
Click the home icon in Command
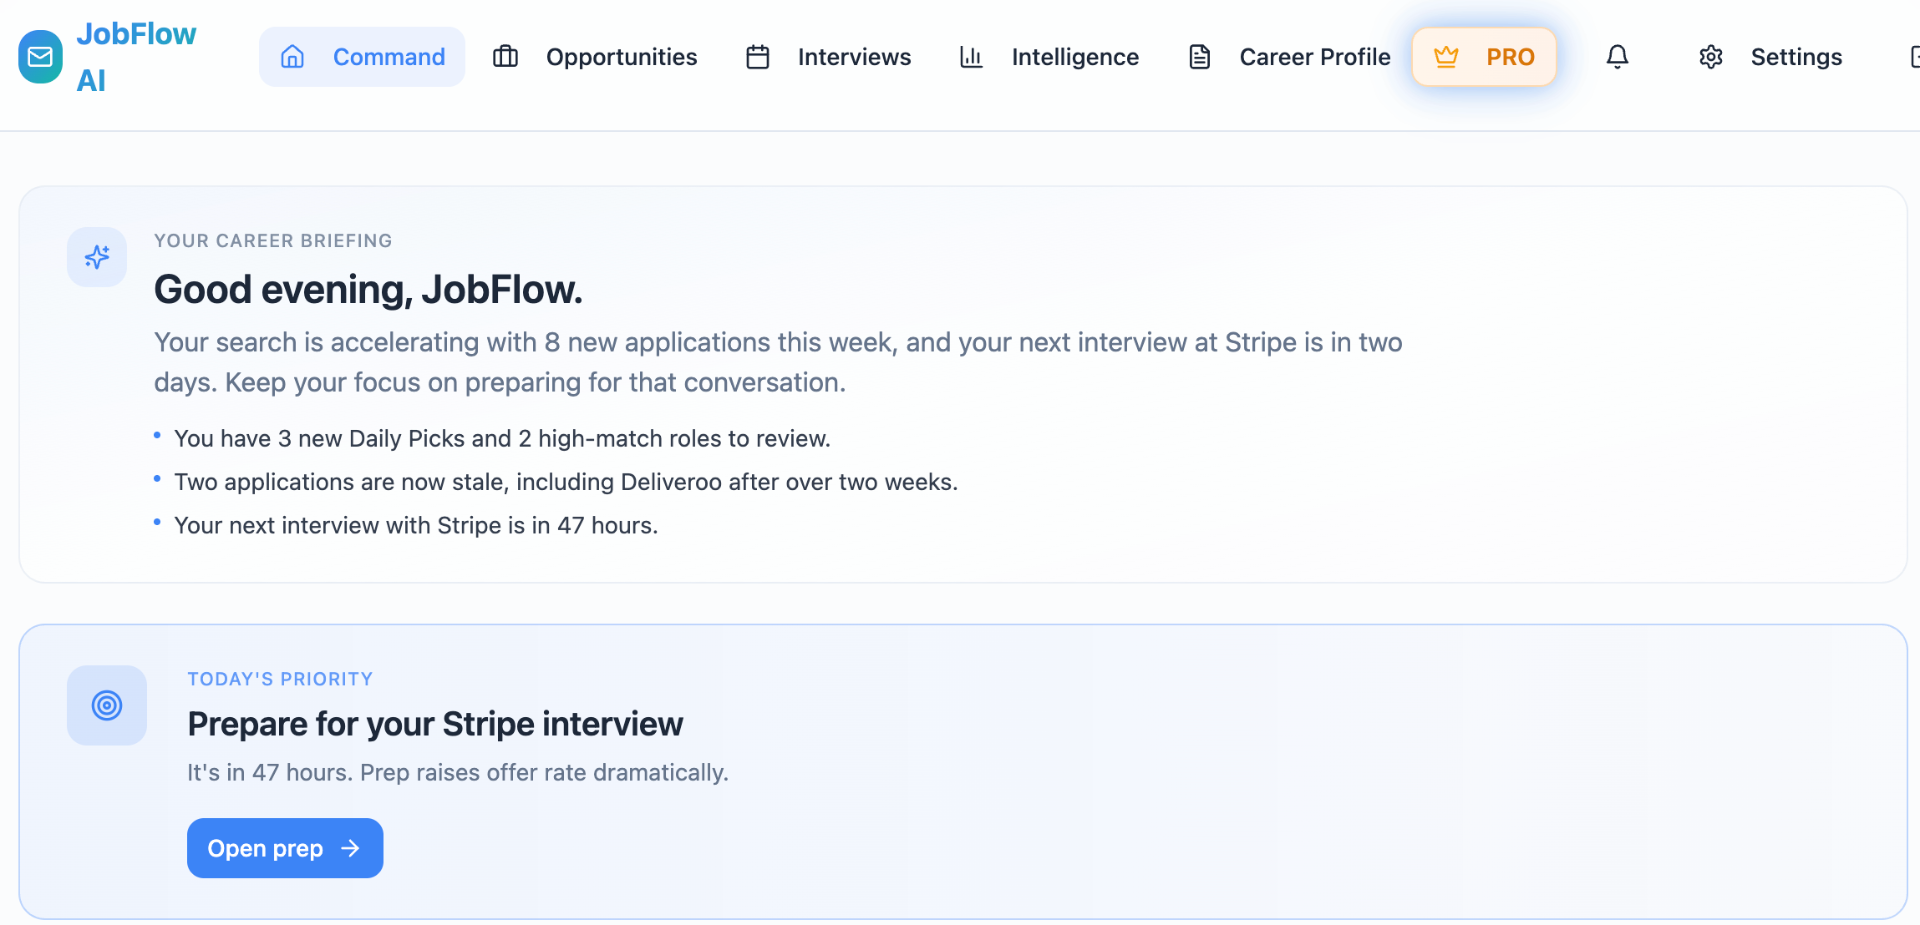tap(292, 57)
